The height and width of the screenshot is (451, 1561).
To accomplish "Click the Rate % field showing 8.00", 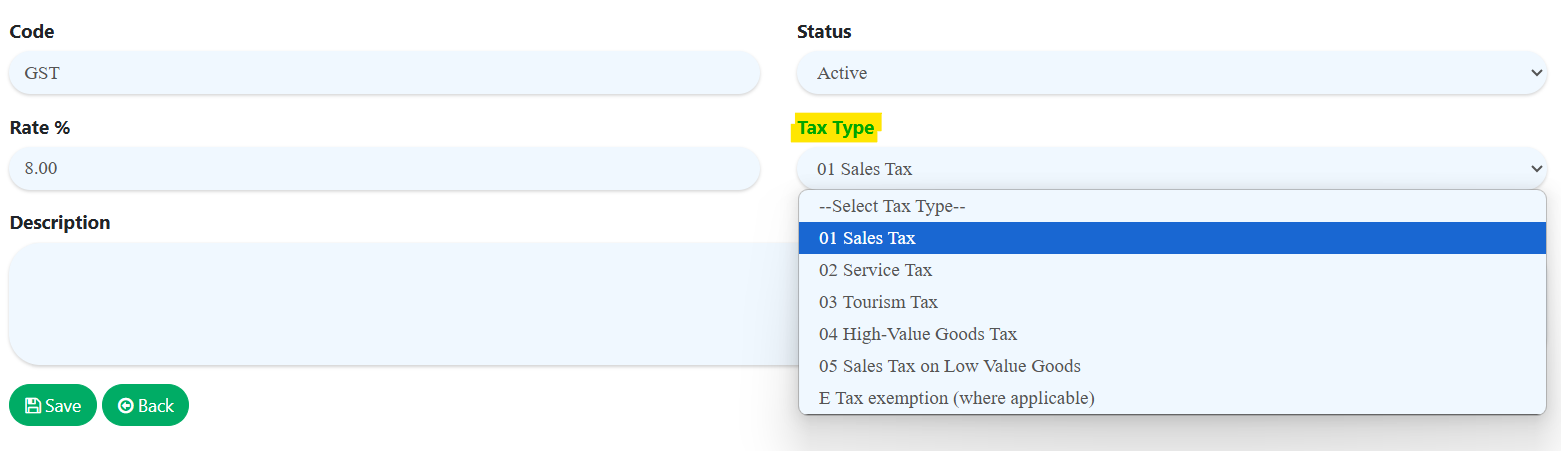I will tap(385, 169).
